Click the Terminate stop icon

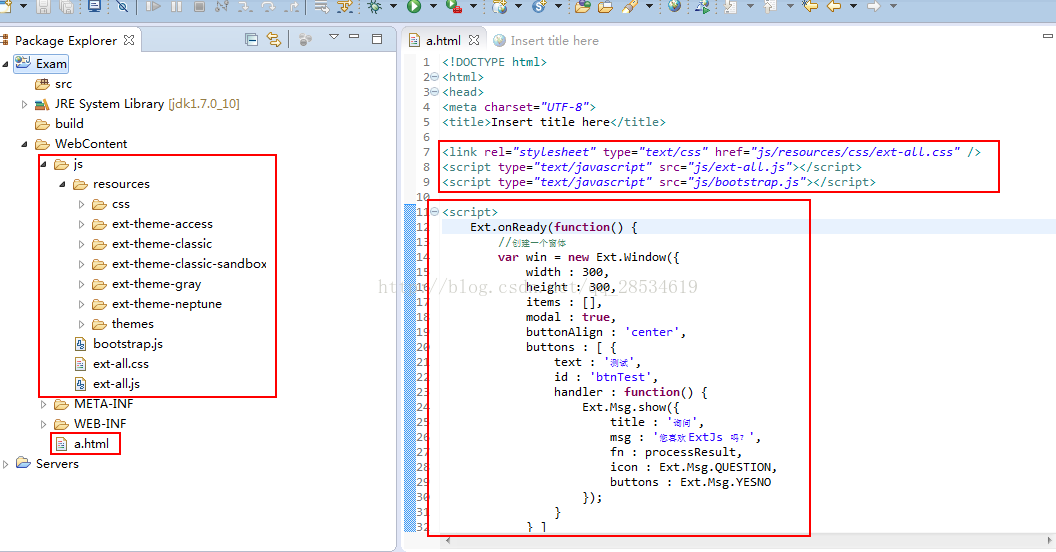point(199,7)
